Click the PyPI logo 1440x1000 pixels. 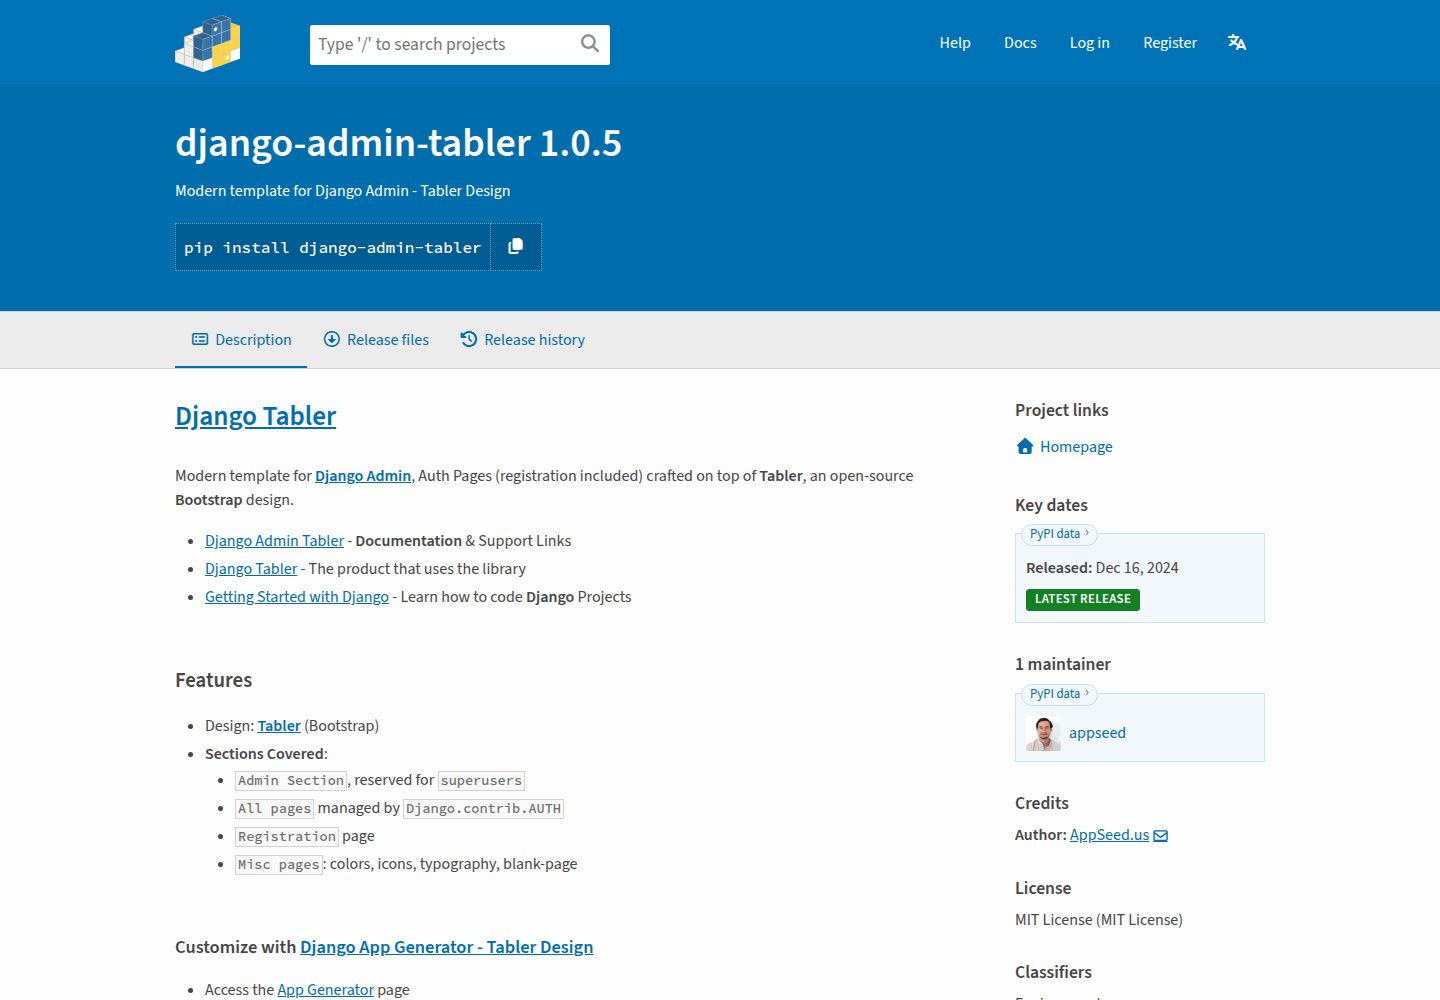point(208,43)
